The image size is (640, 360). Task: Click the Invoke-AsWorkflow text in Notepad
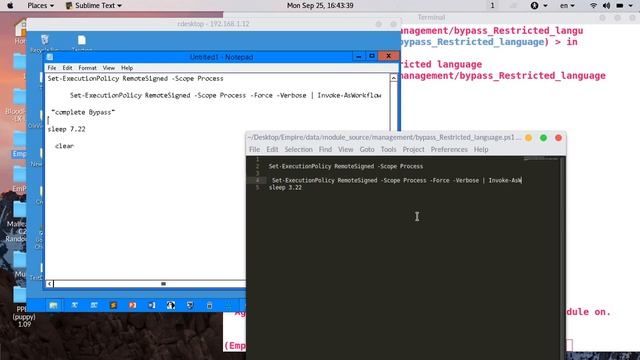[349, 95]
